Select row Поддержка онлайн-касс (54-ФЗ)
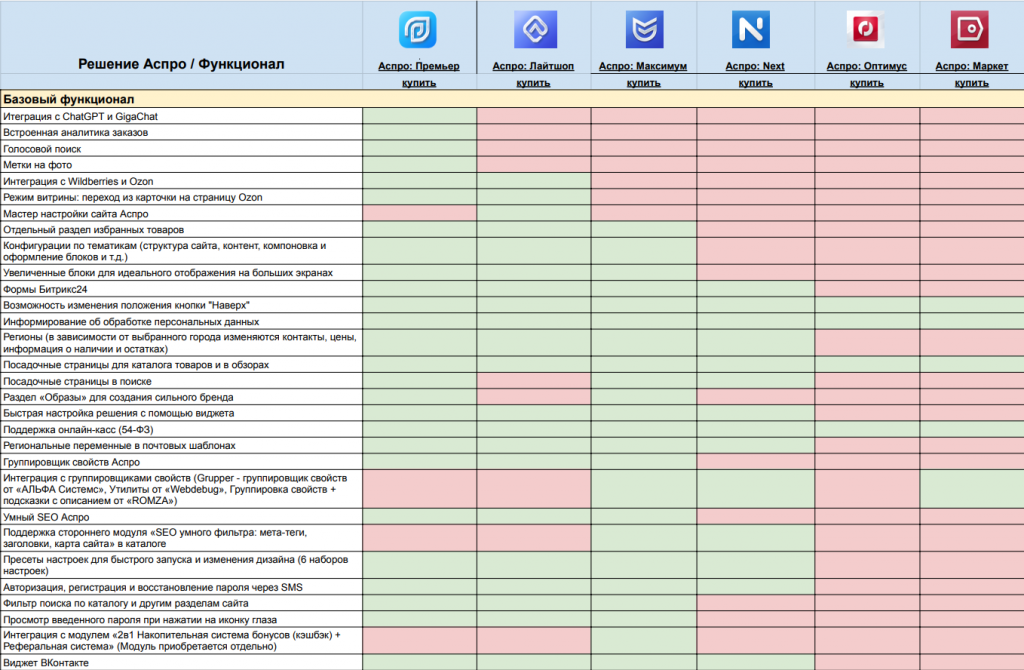The height and width of the screenshot is (670, 1024). click(x=182, y=430)
